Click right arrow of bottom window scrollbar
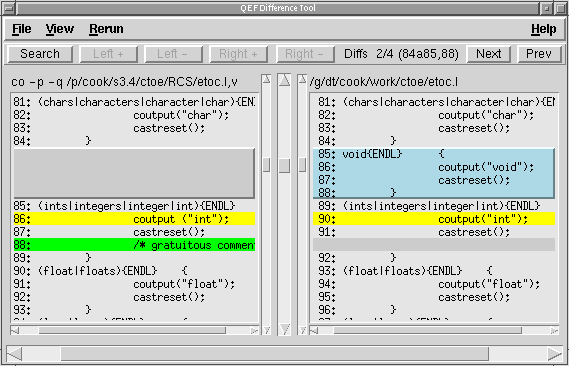 [x=555, y=354]
